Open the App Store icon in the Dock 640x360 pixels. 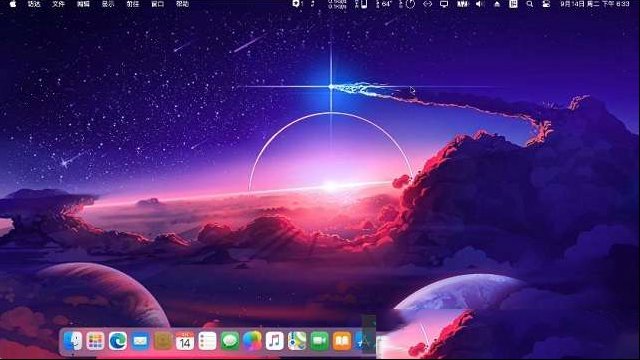(364, 341)
